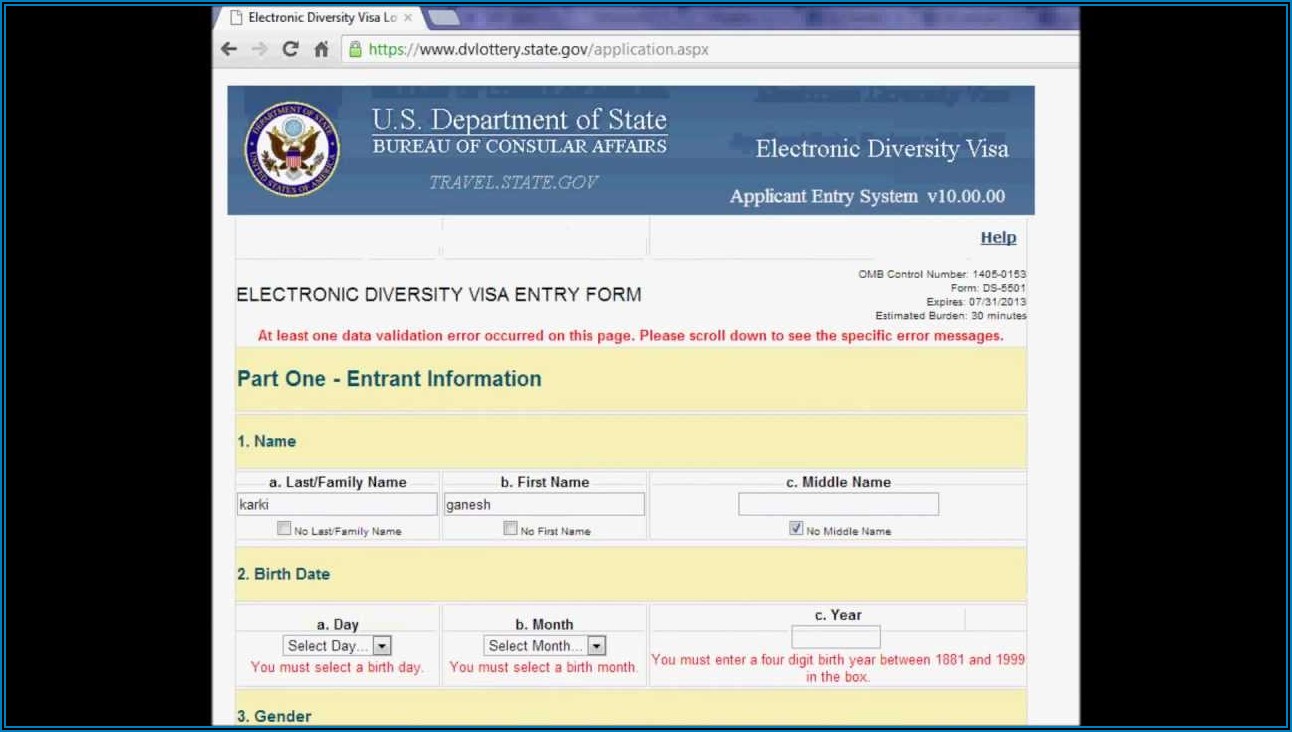Click the TRAVEL.STATE.GOV banner text
The width and height of the screenshot is (1292, 732).
tap(514, 182)
